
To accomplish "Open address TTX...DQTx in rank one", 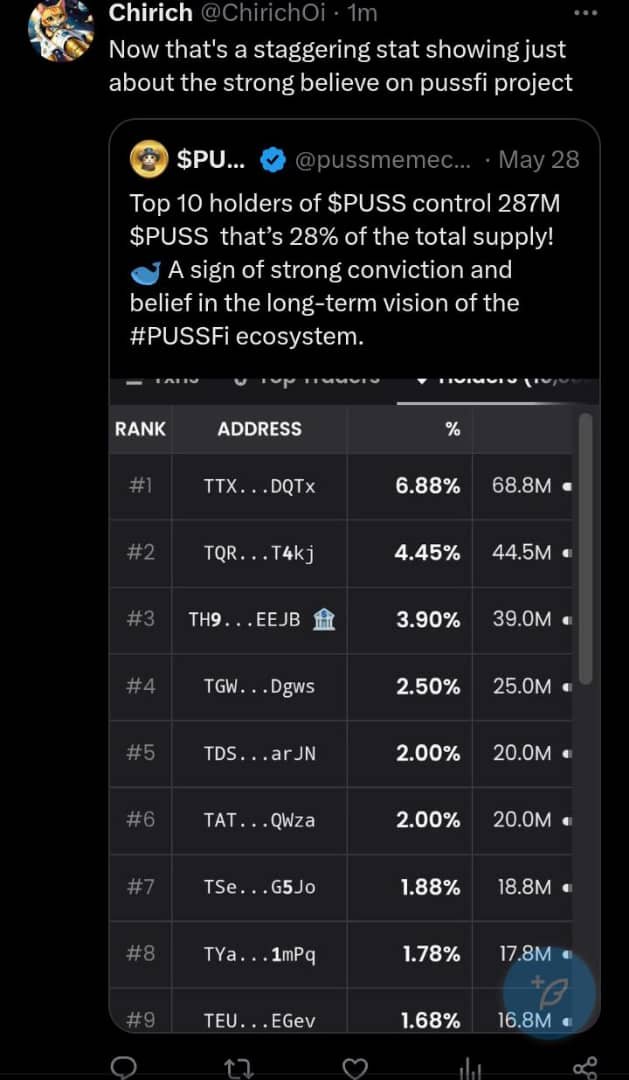I will pos(260,486).
